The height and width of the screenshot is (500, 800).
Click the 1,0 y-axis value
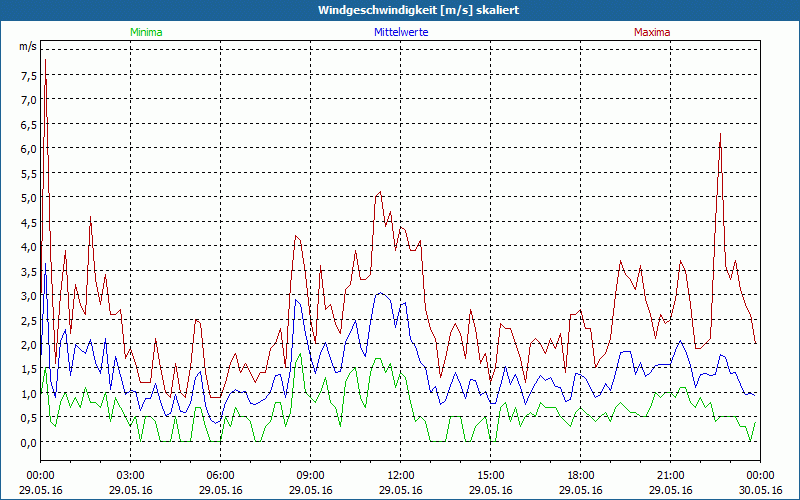click(29, 393)
